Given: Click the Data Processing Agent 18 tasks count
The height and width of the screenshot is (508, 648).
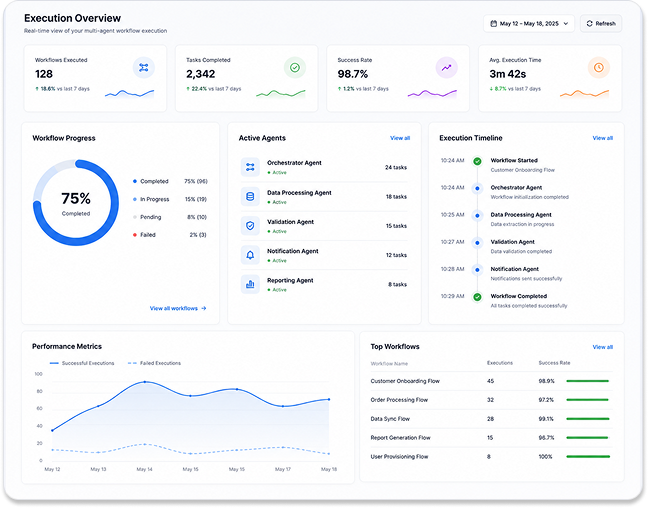Looking at the screenshot, I should (396, 197).
